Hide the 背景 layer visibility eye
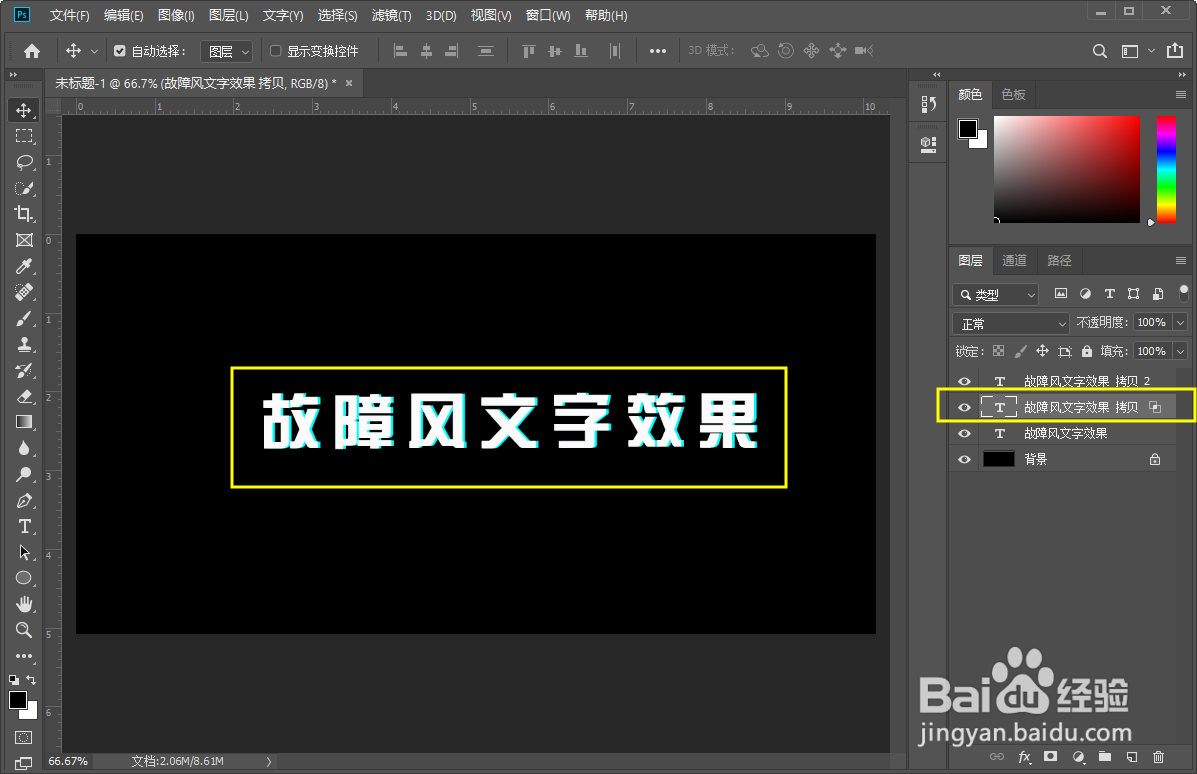 point(963,458)
